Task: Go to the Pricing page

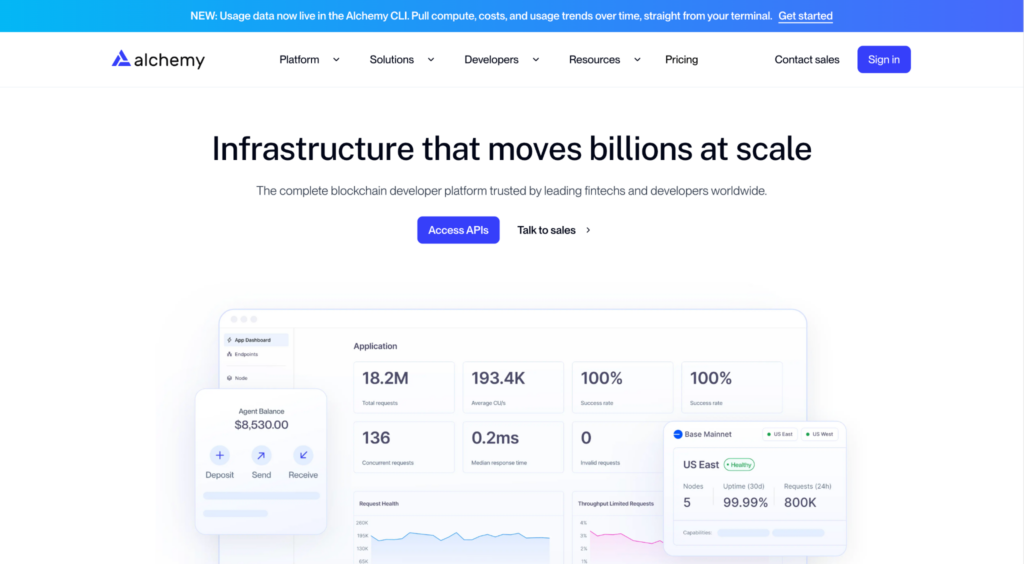Action: [681, 59]
